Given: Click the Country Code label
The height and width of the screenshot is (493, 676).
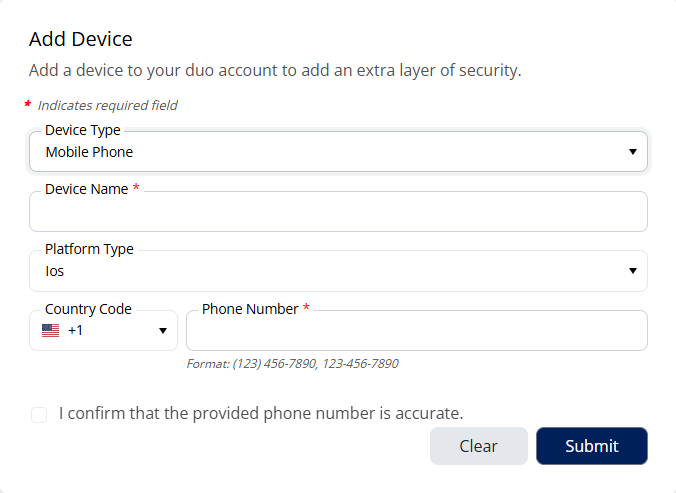Looking at the screenshot, I should coord(88,309).
